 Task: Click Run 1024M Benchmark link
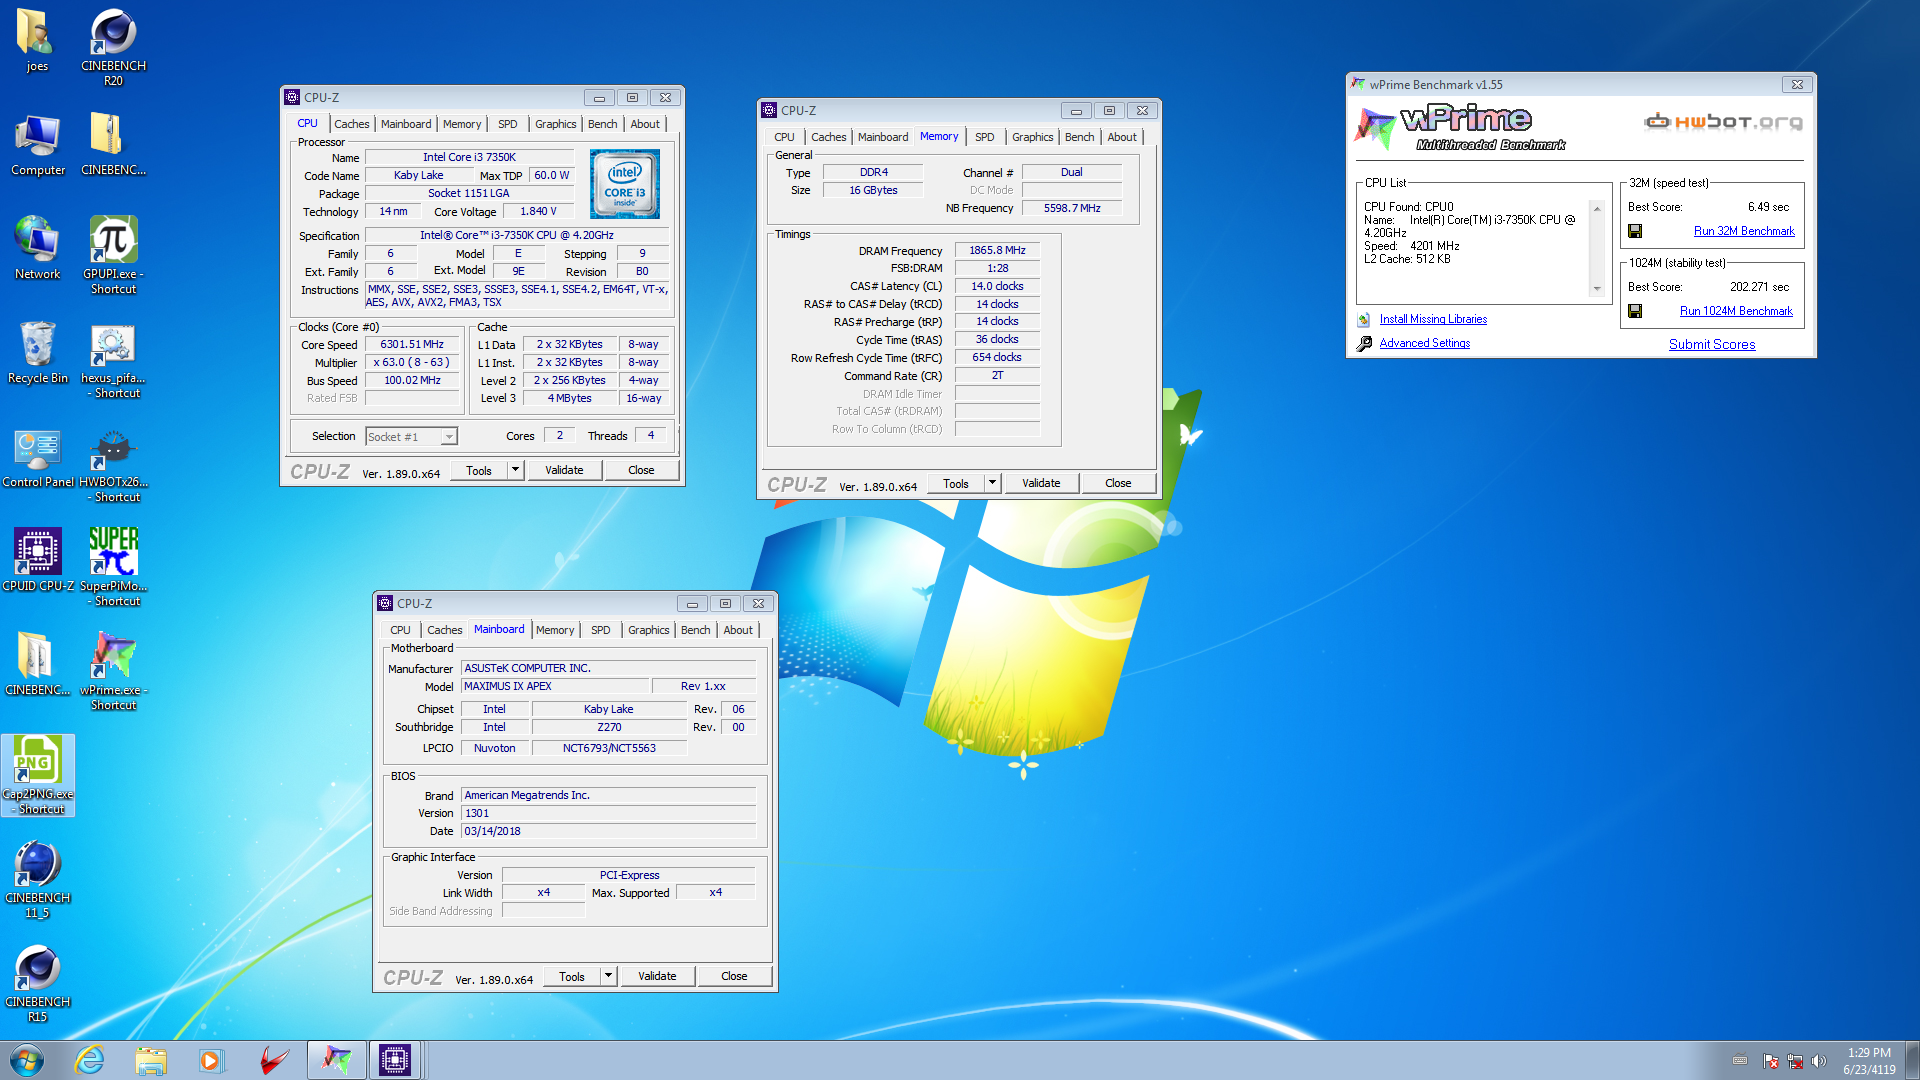[x=1736, y=311]
